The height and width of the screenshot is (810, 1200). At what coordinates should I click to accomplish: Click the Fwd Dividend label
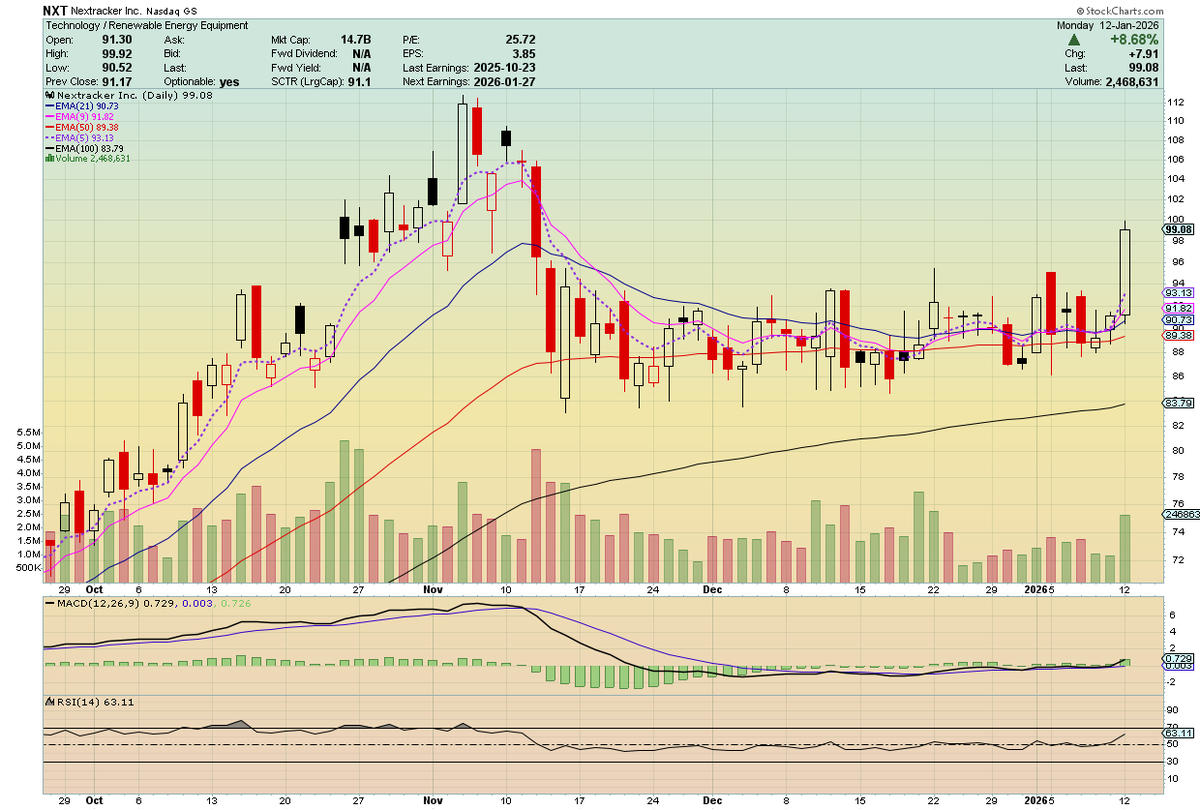[x=302, y=54]
